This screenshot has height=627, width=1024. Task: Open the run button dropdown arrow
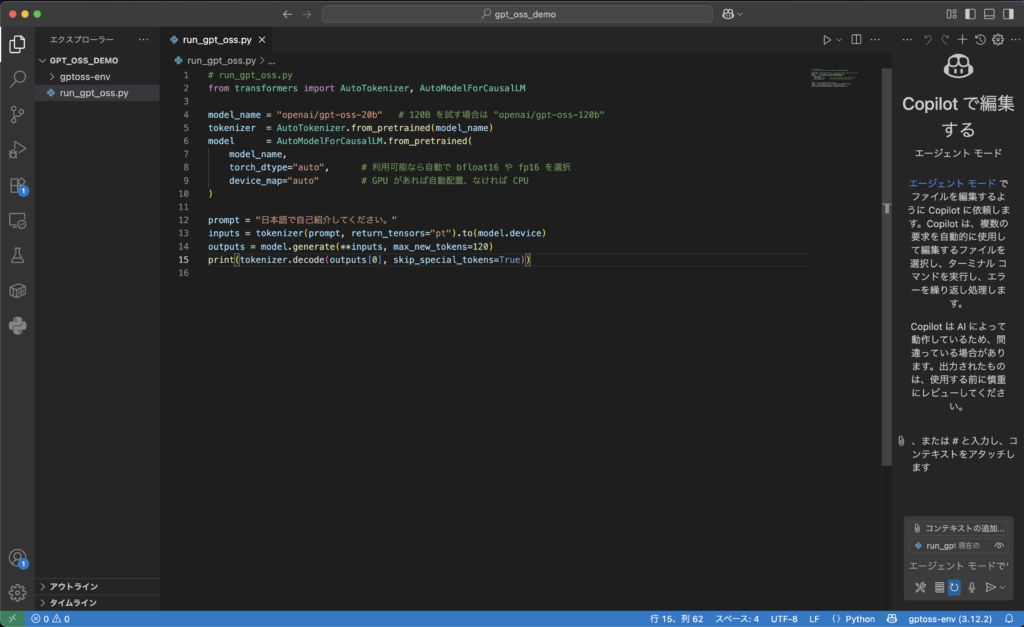tap(839, 40)
